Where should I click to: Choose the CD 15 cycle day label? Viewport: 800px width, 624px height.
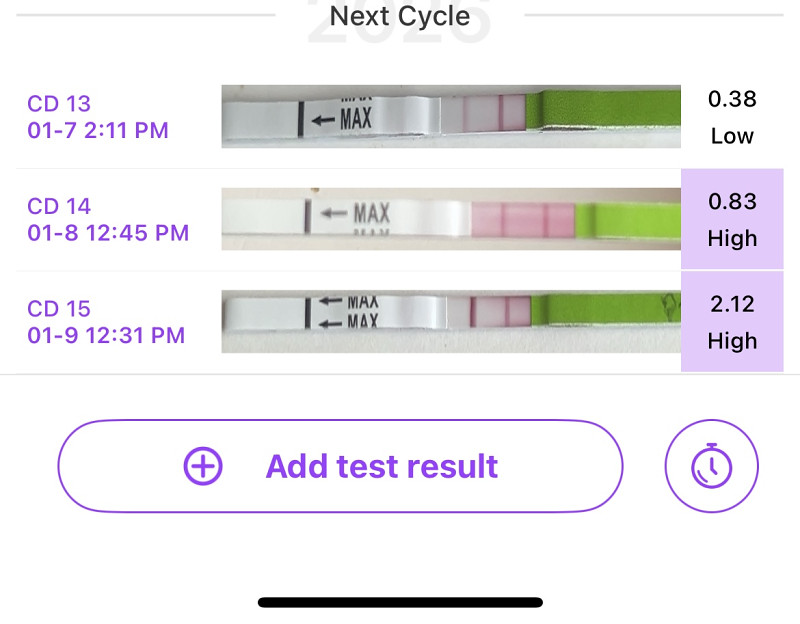pyautogui.click(x=59, y=308)
